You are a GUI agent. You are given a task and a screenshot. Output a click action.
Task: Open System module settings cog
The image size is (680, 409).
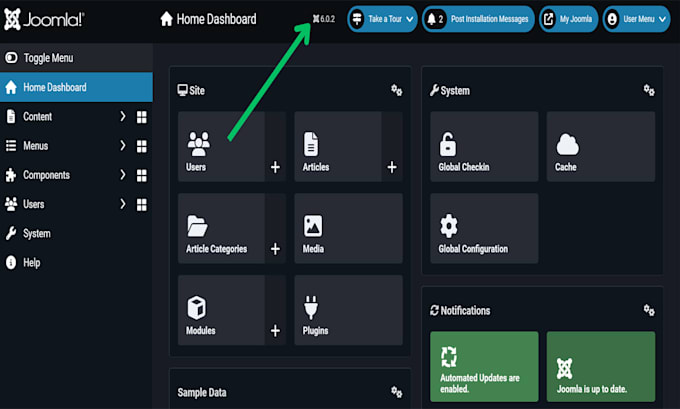(649, 90)
